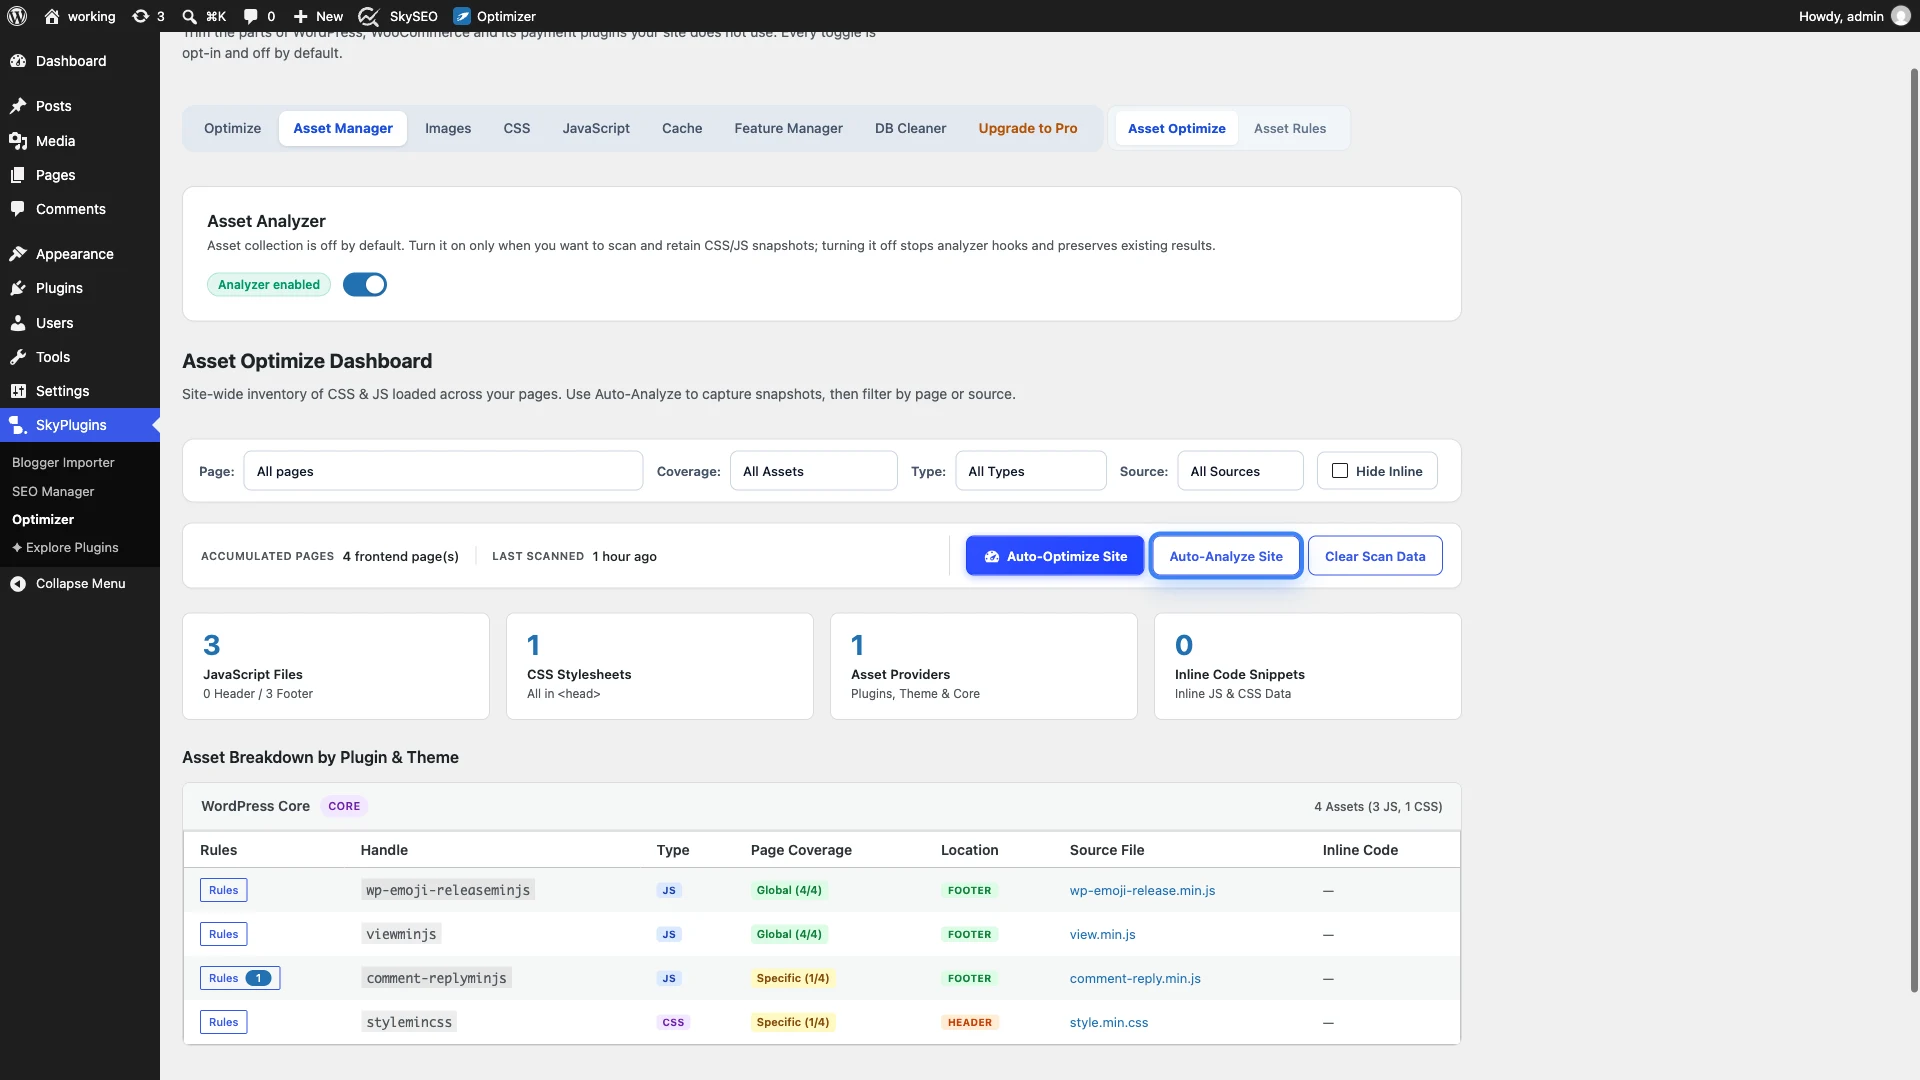Click the admin avatar icon
The image size is (1920, 1080).
coord(1901,16)
